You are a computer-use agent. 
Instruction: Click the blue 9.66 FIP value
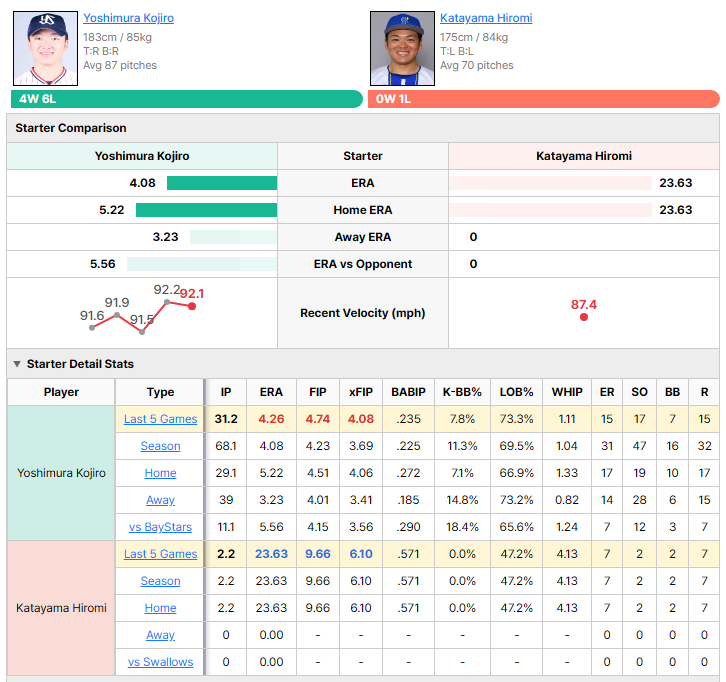point(318,554)
